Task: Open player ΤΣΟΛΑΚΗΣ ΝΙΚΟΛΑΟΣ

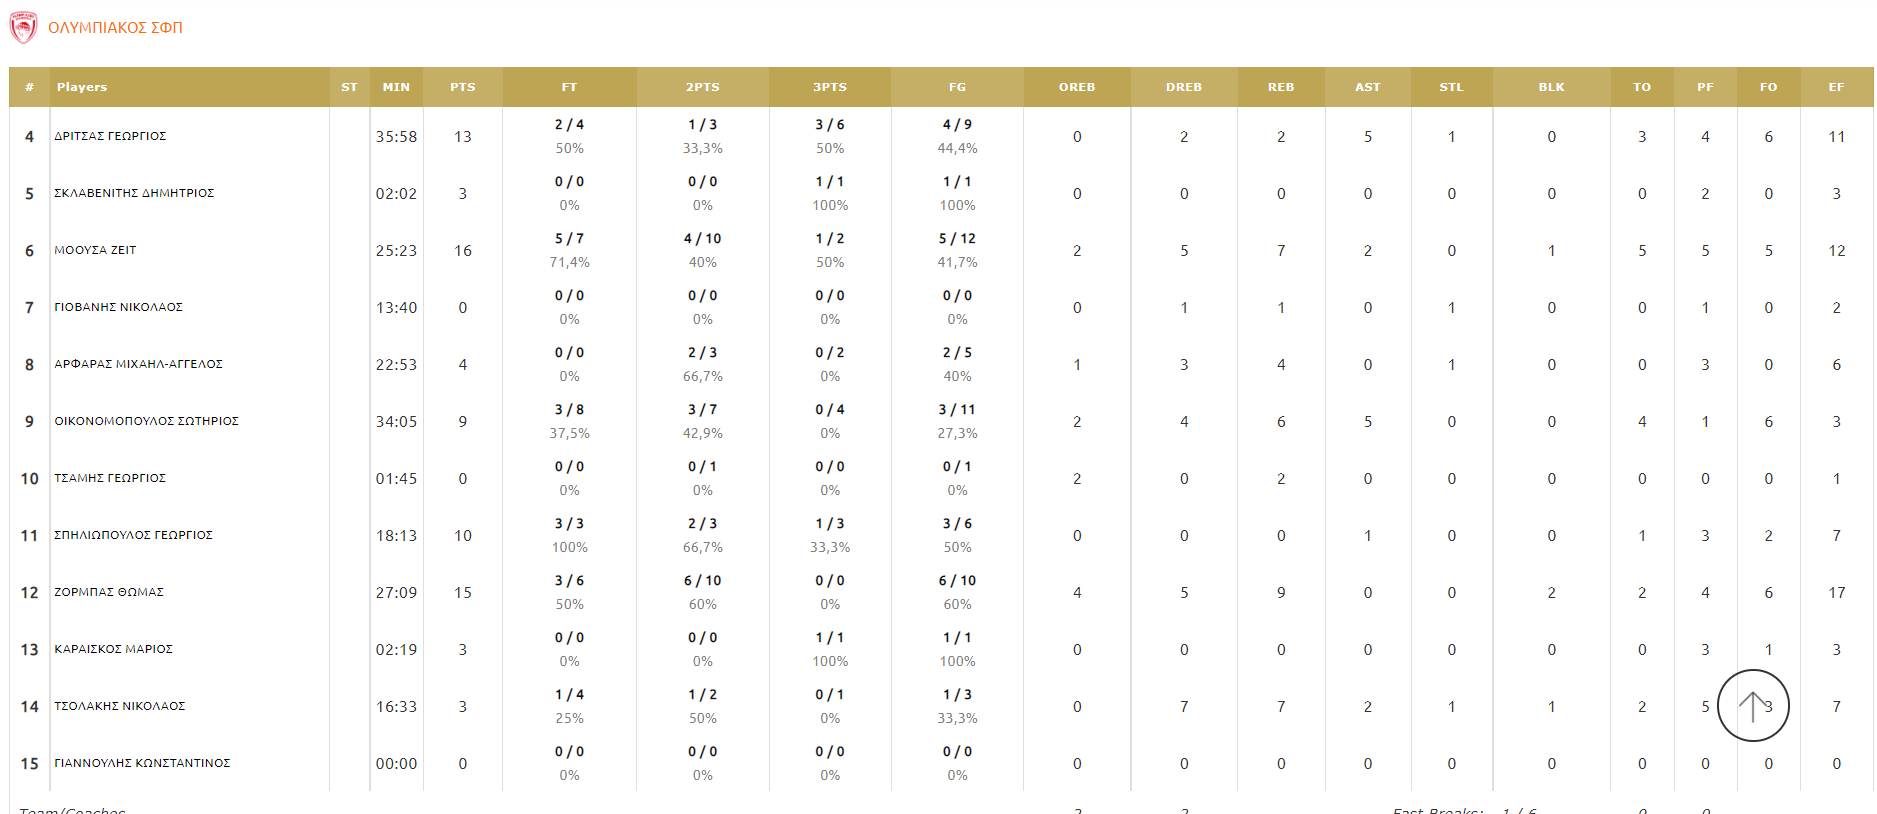Action: 119,706
